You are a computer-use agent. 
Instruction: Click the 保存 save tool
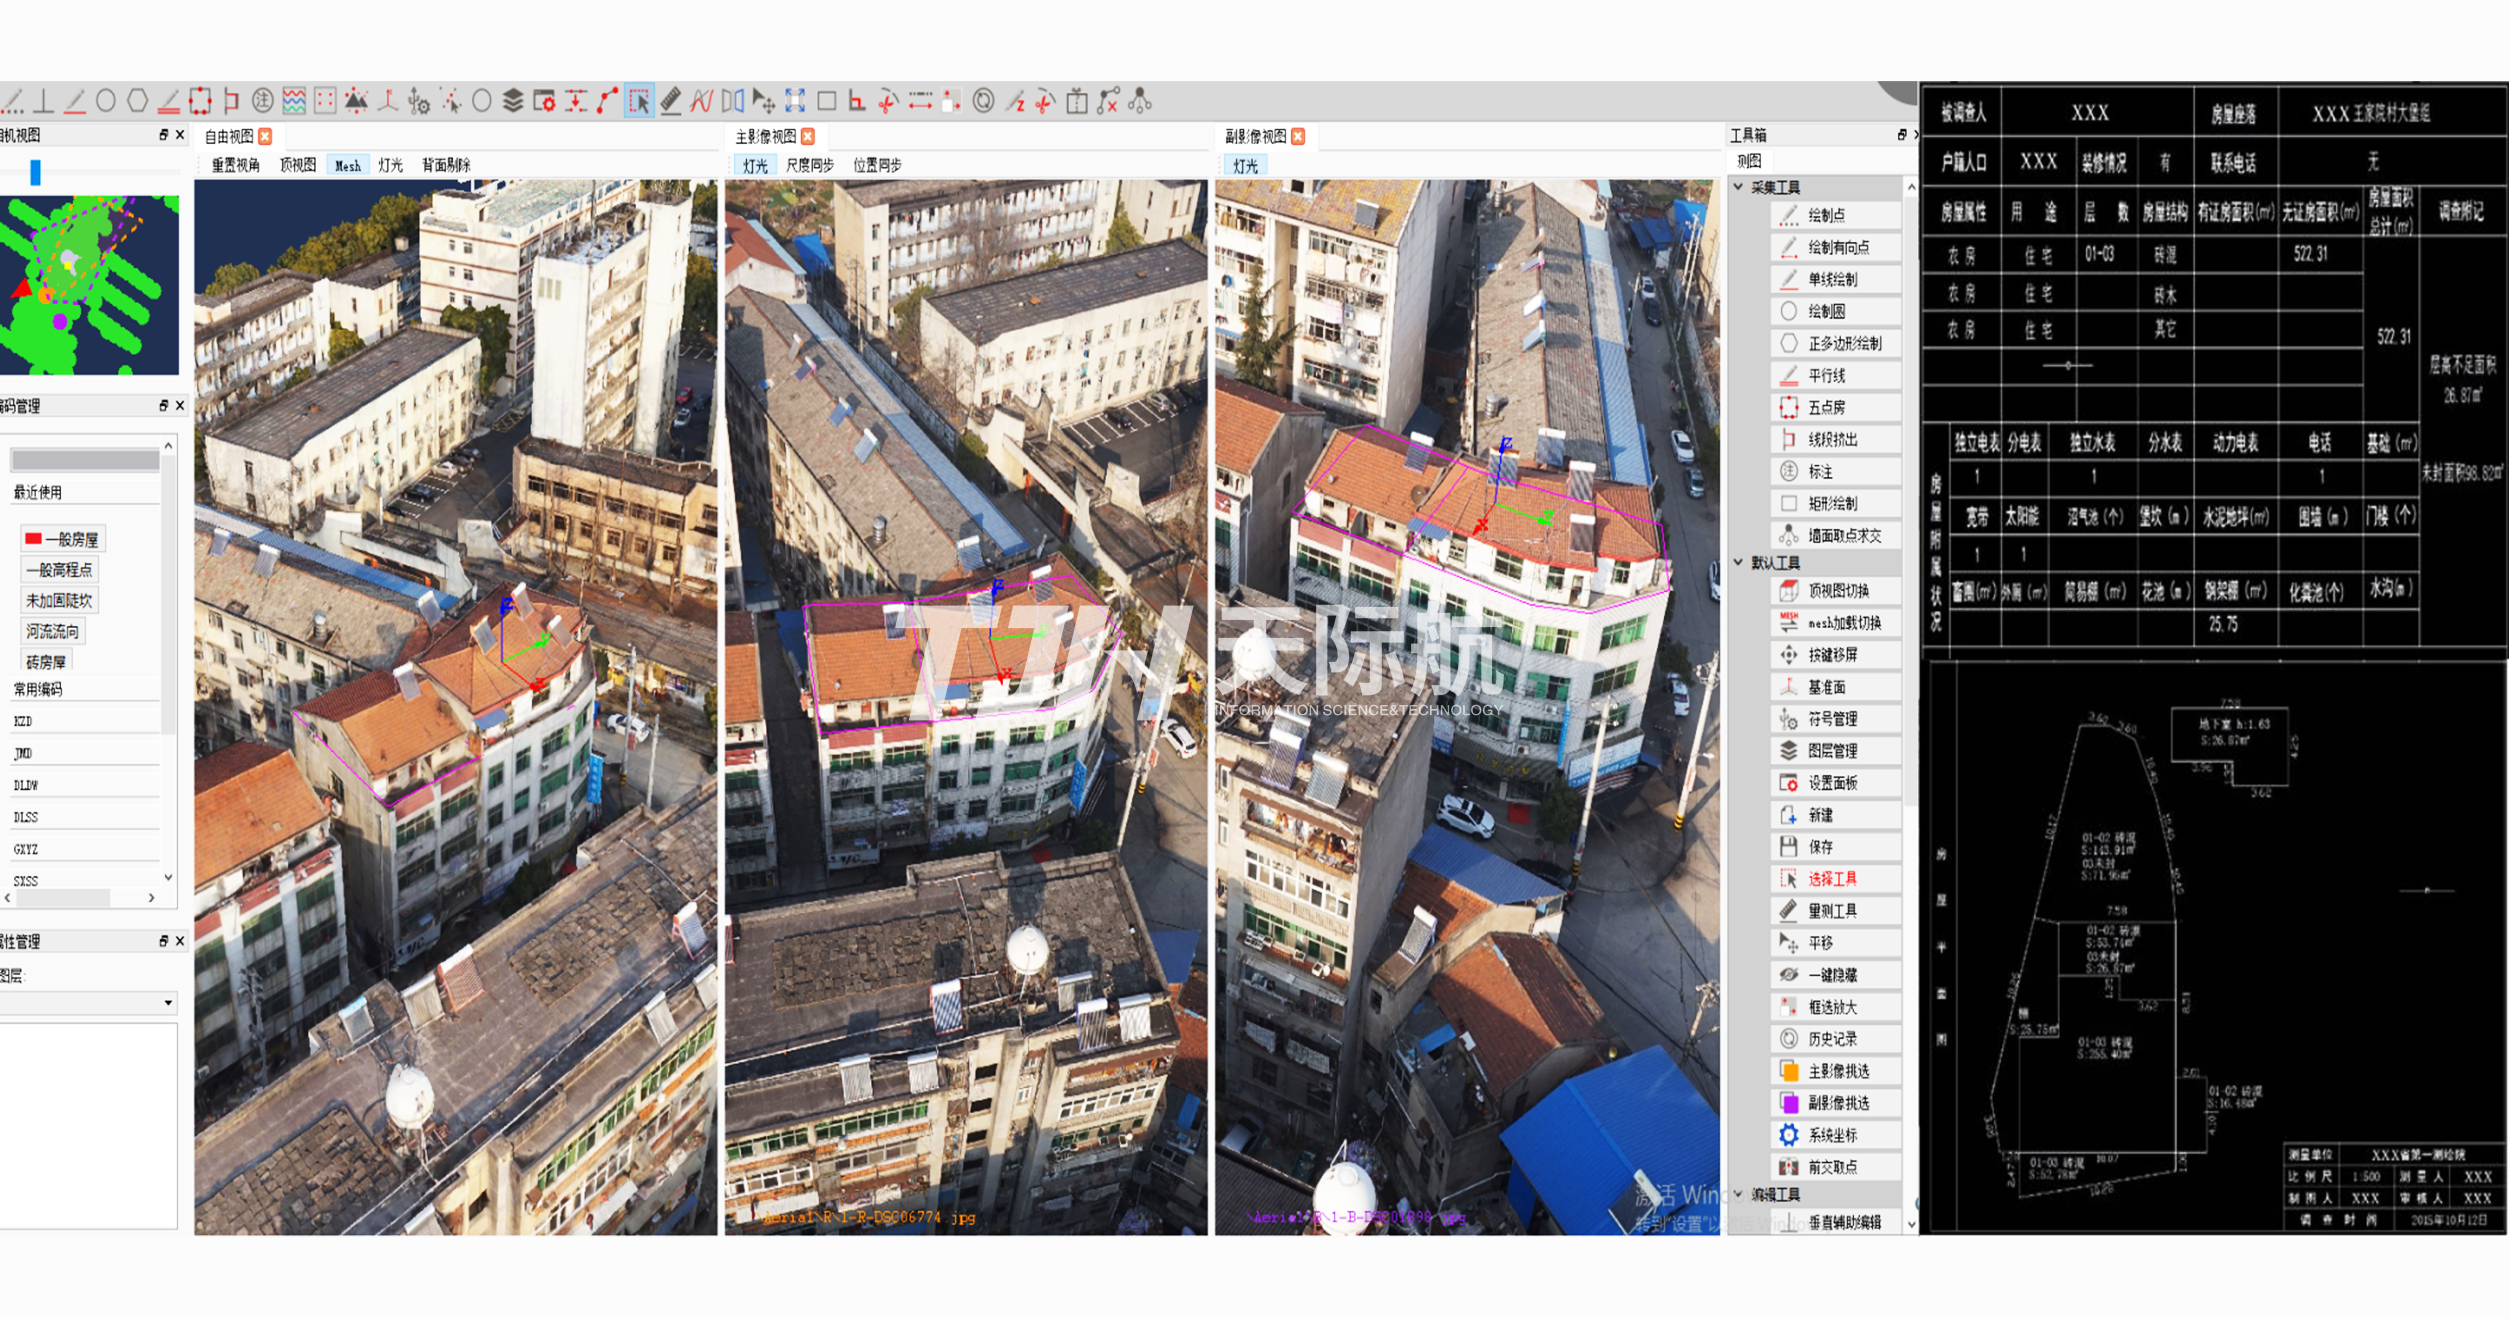pos(1820,847)
